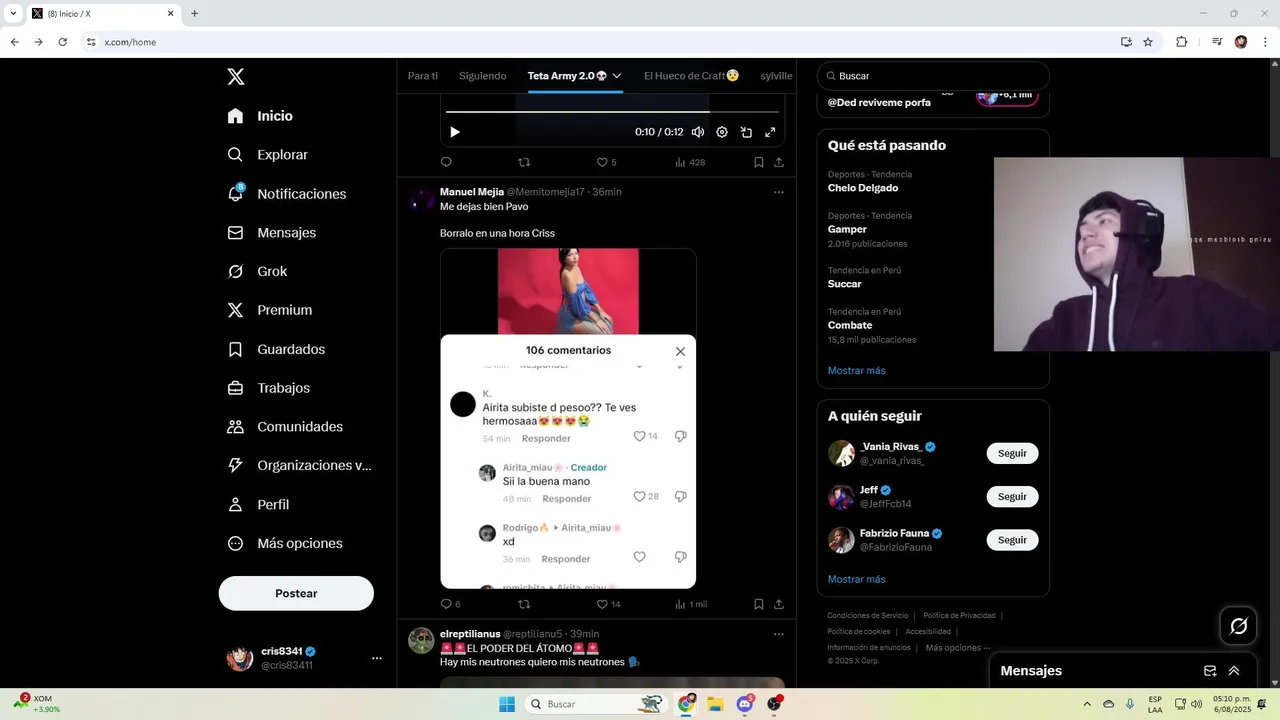The height and width of the screenshot is (720, 1280).
Task: Open Organizaciones lightning icon
Action: point(235,465)
